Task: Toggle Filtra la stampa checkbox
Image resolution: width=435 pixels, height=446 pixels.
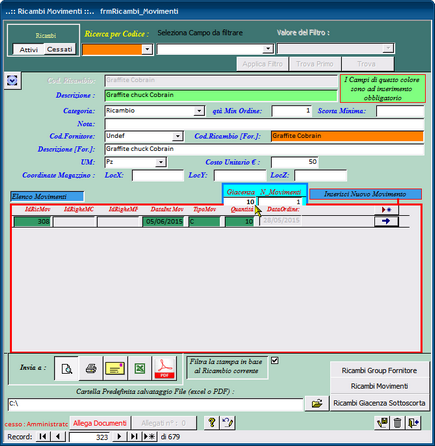Action: click(x=275, y=360)
